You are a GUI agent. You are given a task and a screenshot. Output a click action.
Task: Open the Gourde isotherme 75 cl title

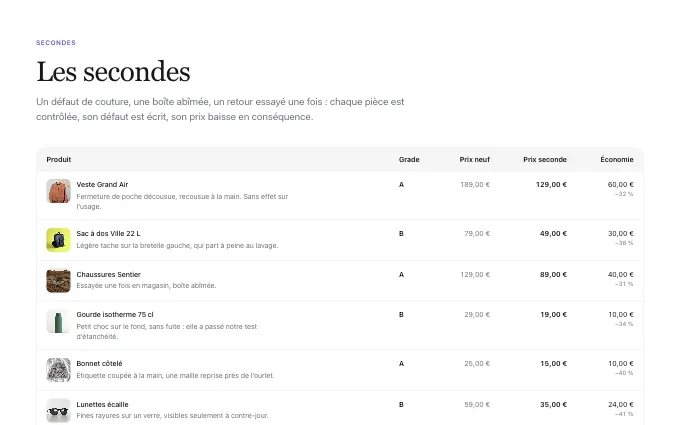click(115, 314)
